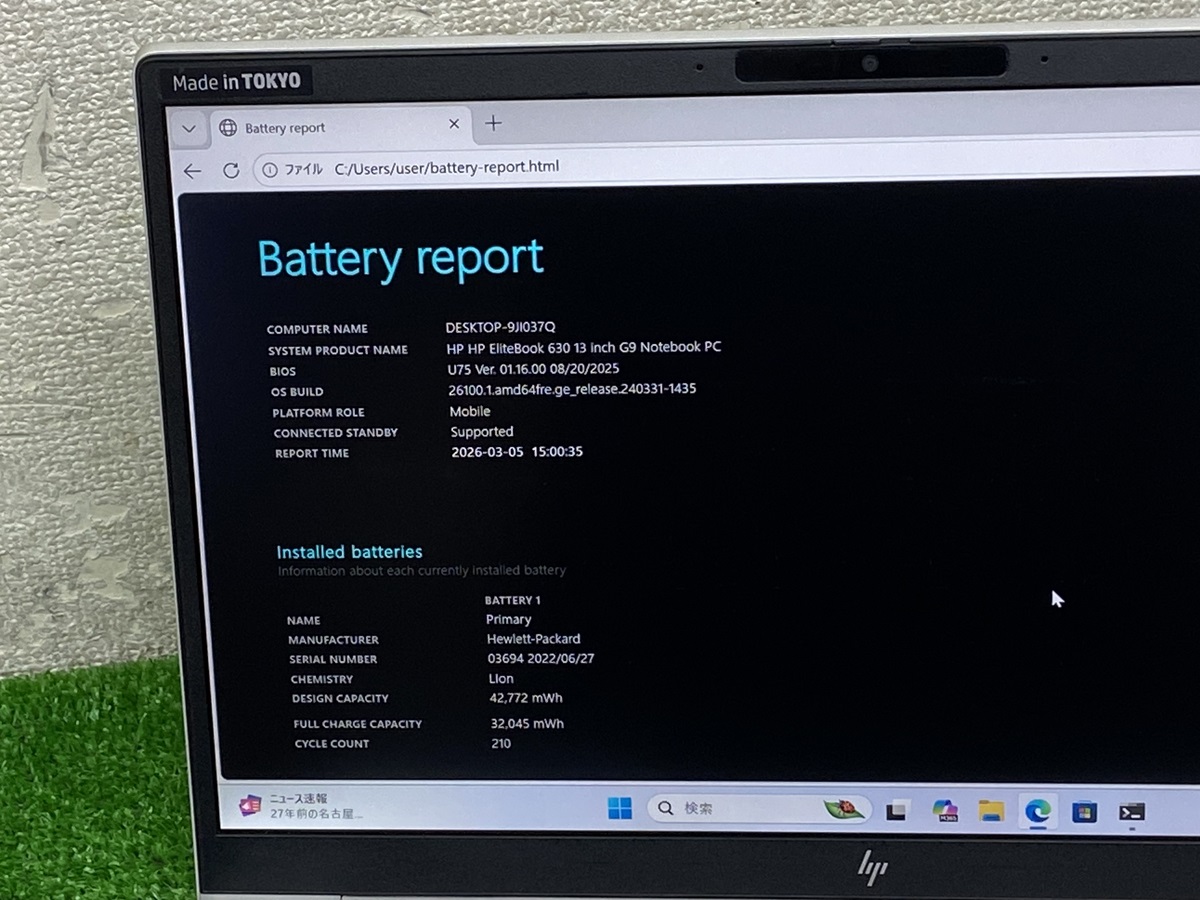Click the ladybug search highlight icon
1200x900 pixels.
(x=843, y=809)
